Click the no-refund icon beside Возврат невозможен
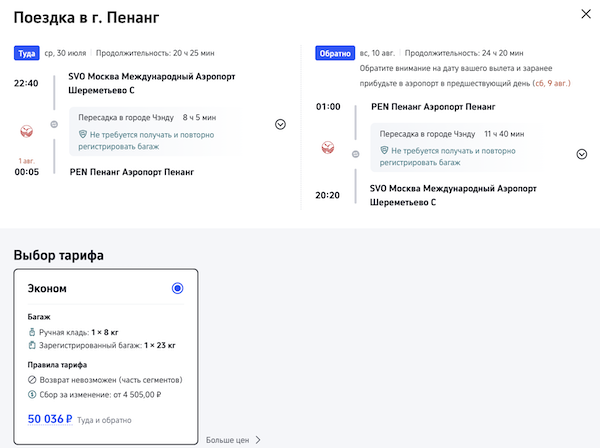 click(x=32, y=381)
